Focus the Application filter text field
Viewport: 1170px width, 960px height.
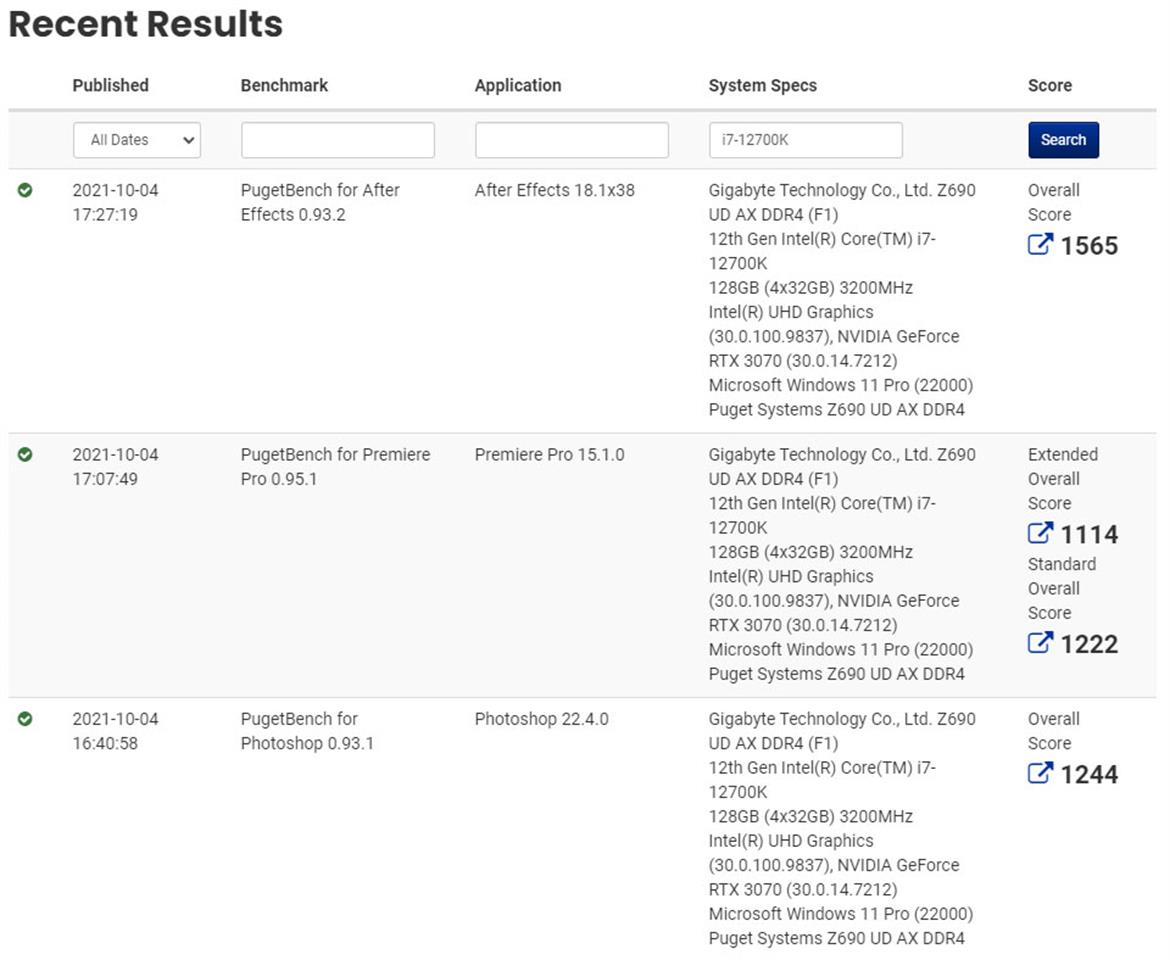[x=572, y=140]
